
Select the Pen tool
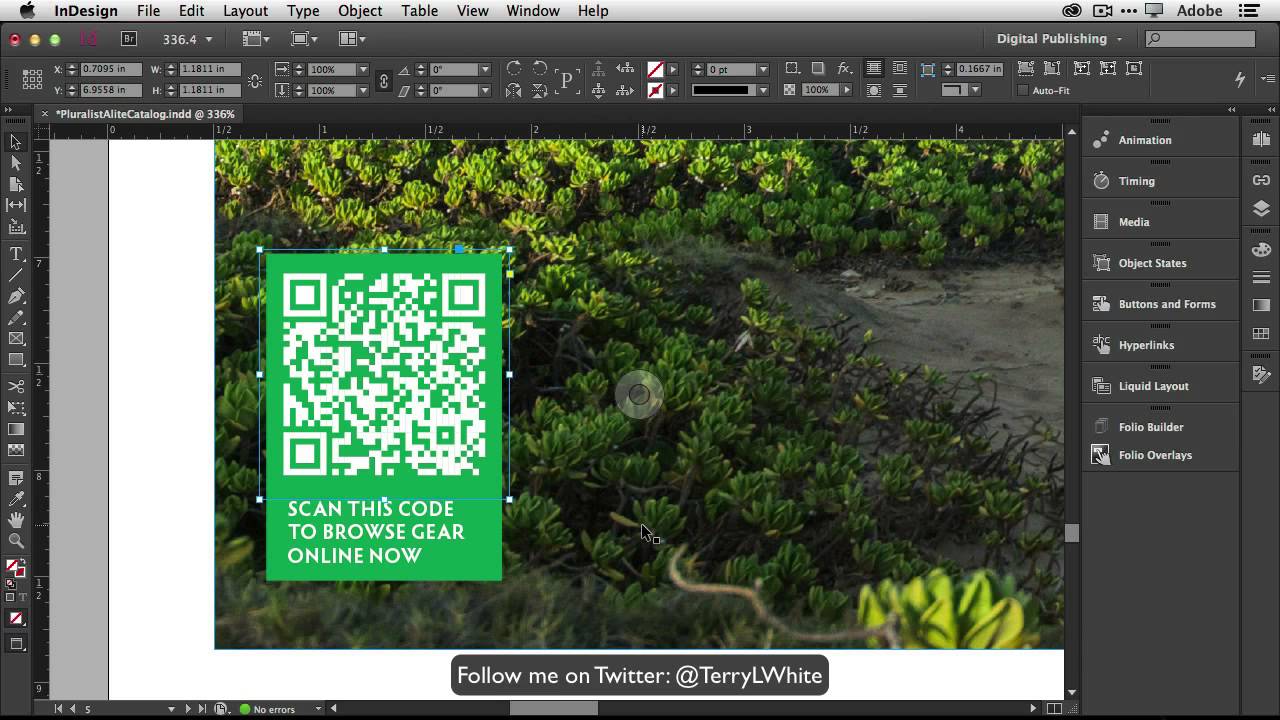tap(16, 296)
